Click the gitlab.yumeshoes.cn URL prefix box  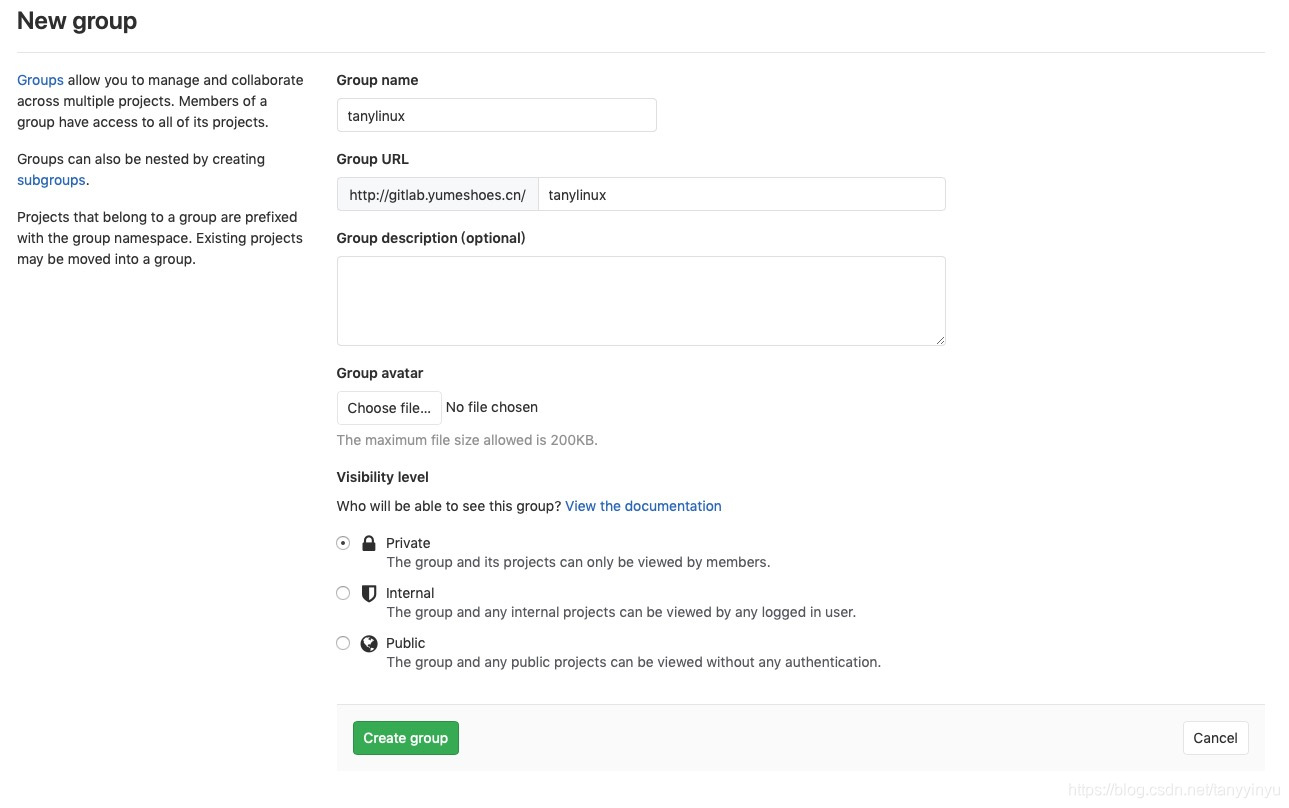coord(437,194)
